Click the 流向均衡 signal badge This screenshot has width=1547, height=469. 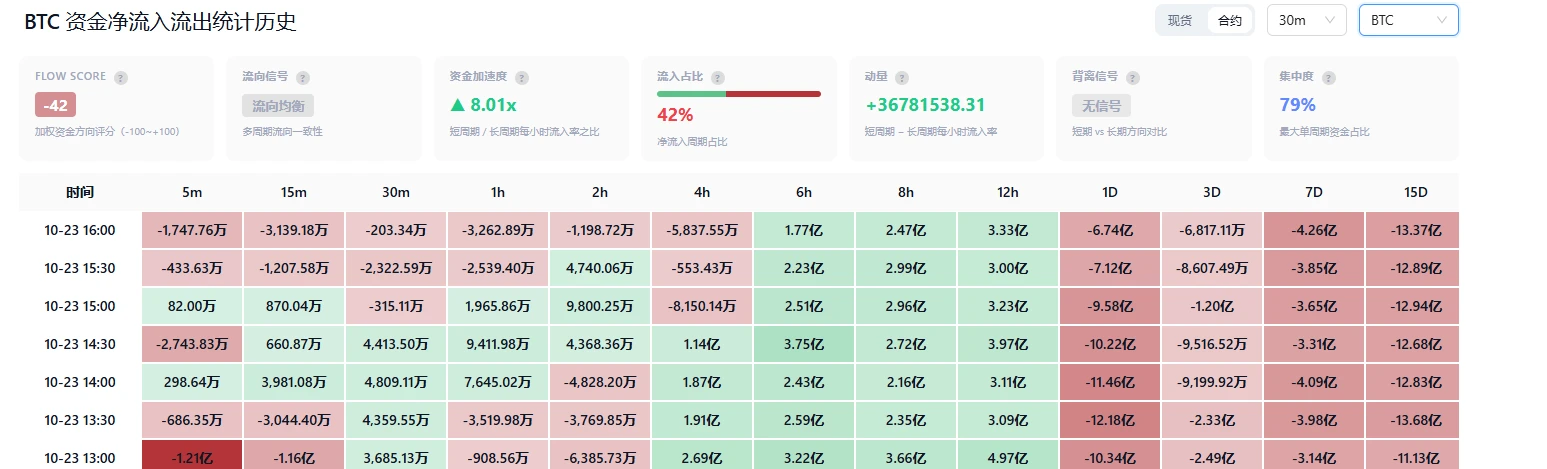(279, 105)
